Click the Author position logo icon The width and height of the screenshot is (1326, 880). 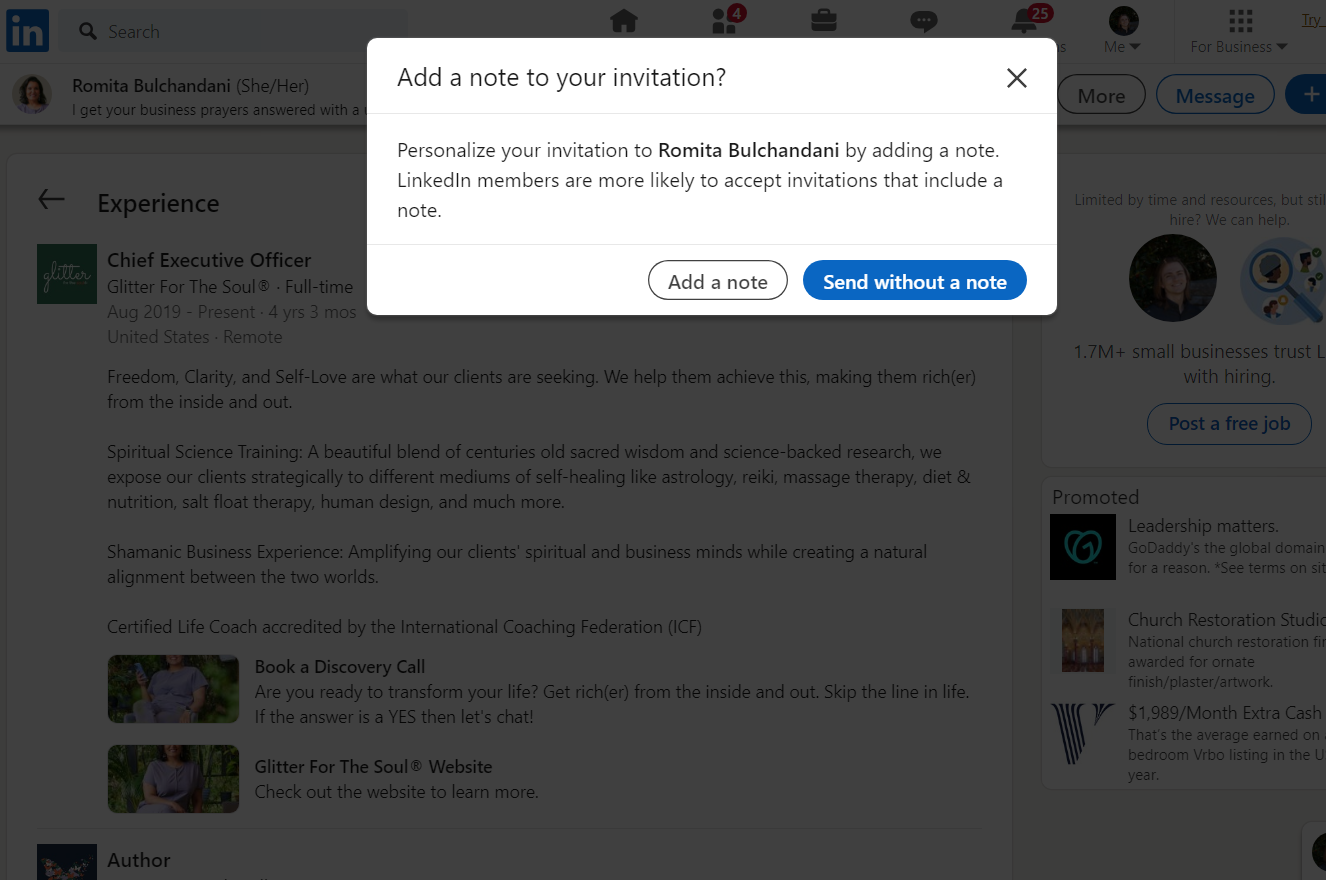tap(67, 862)
